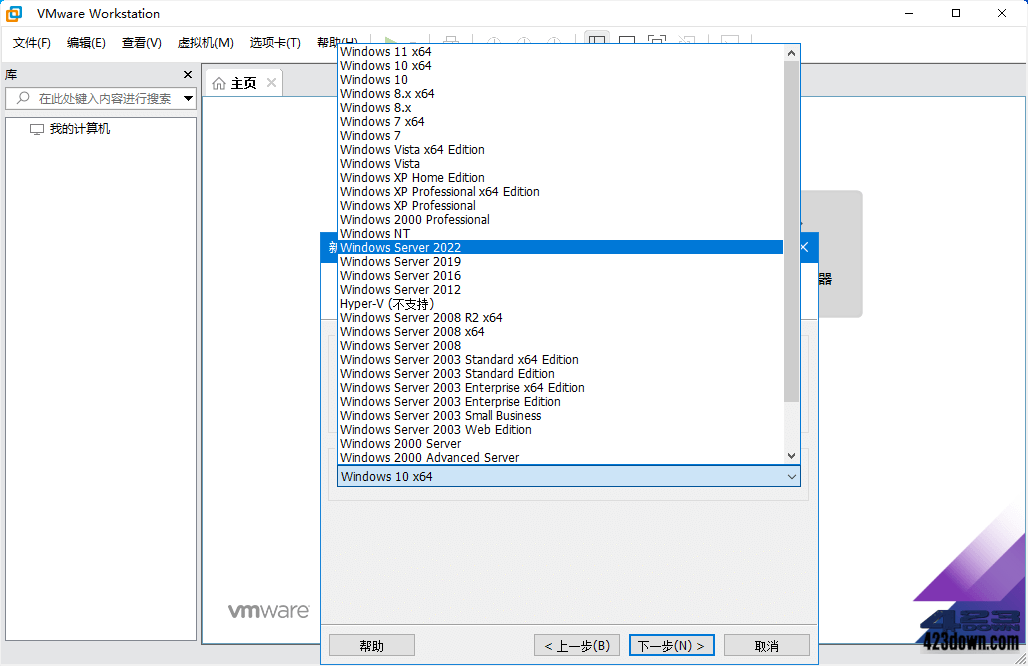1028x666 pixels.
Task: Select Windows Server 2019 from the OS list
Action: pos(400,261)
